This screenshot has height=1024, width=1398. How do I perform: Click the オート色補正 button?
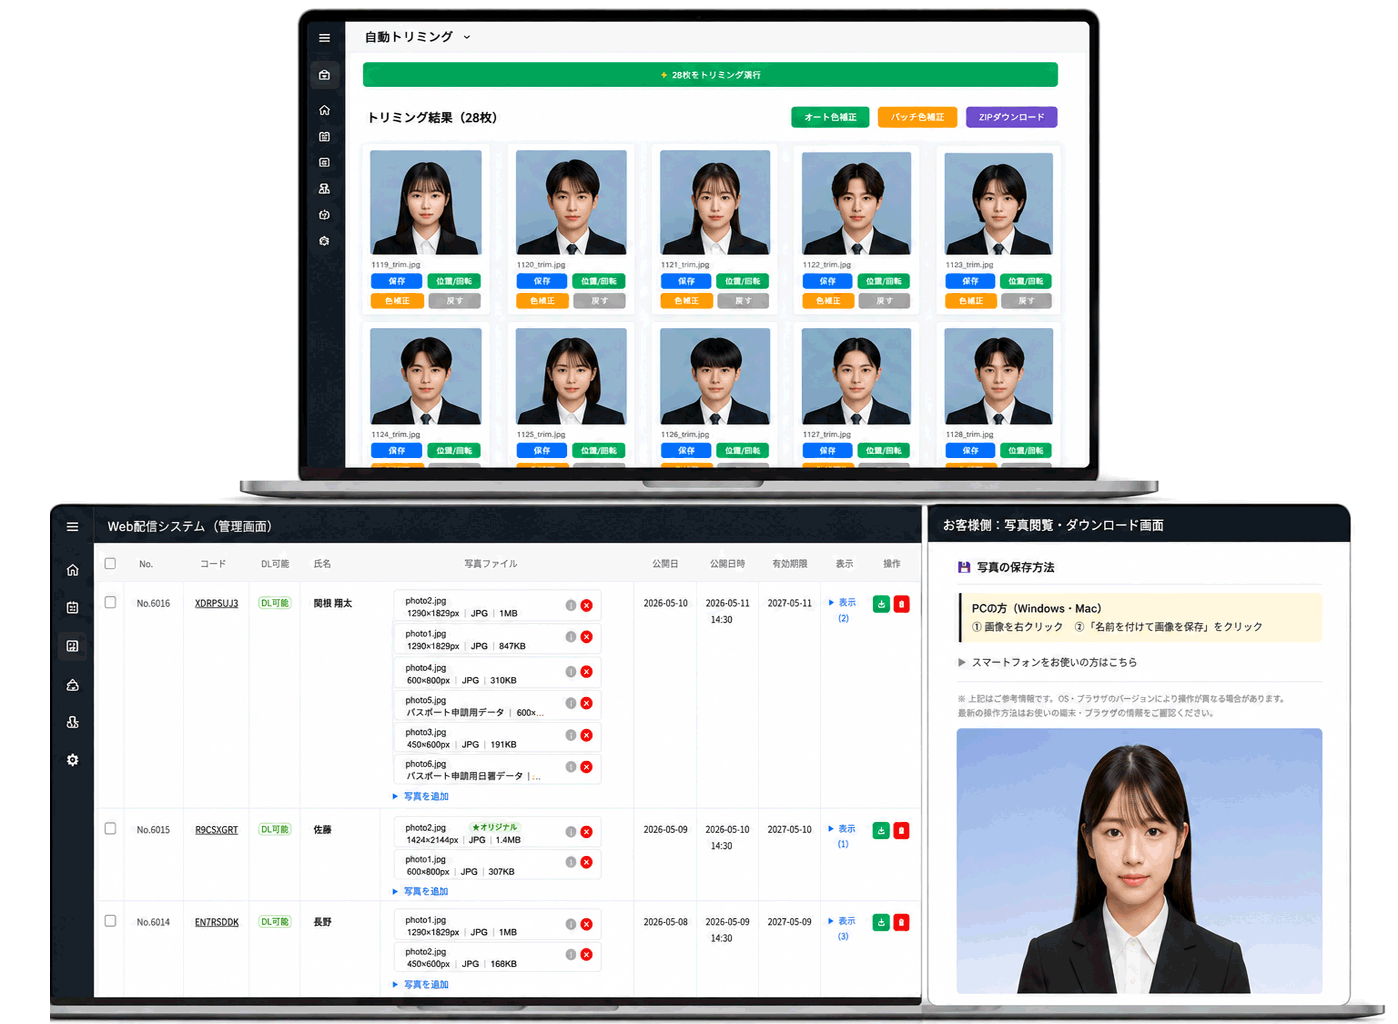(x=831, y=117)
